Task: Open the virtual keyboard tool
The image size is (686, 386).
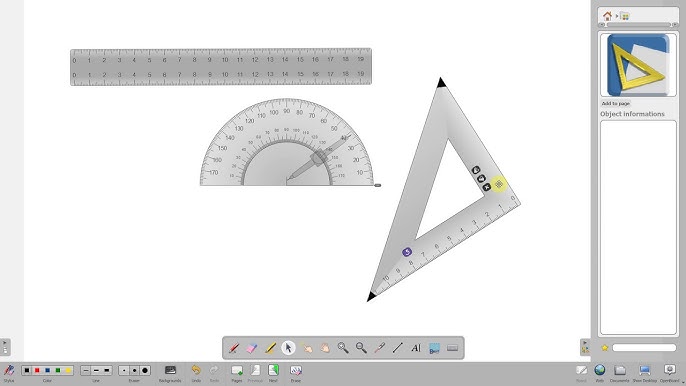Action: 452,348
